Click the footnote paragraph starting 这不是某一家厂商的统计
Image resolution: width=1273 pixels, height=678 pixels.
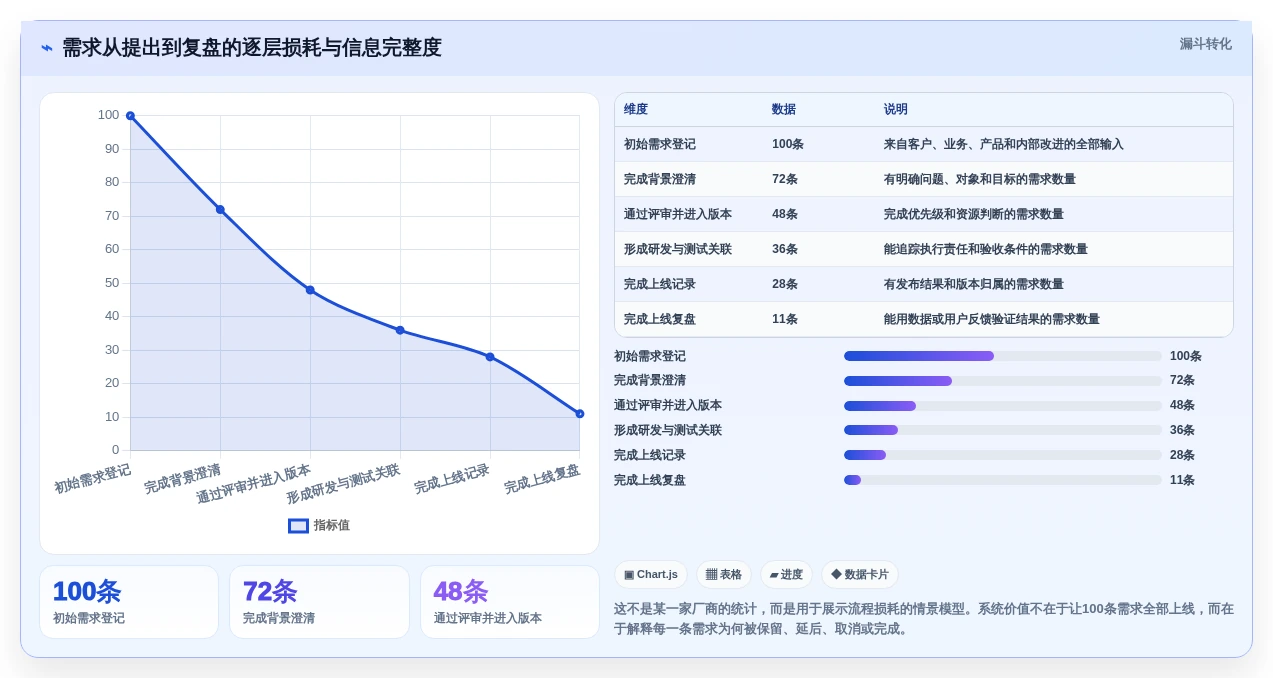click(x=923, y=619)
